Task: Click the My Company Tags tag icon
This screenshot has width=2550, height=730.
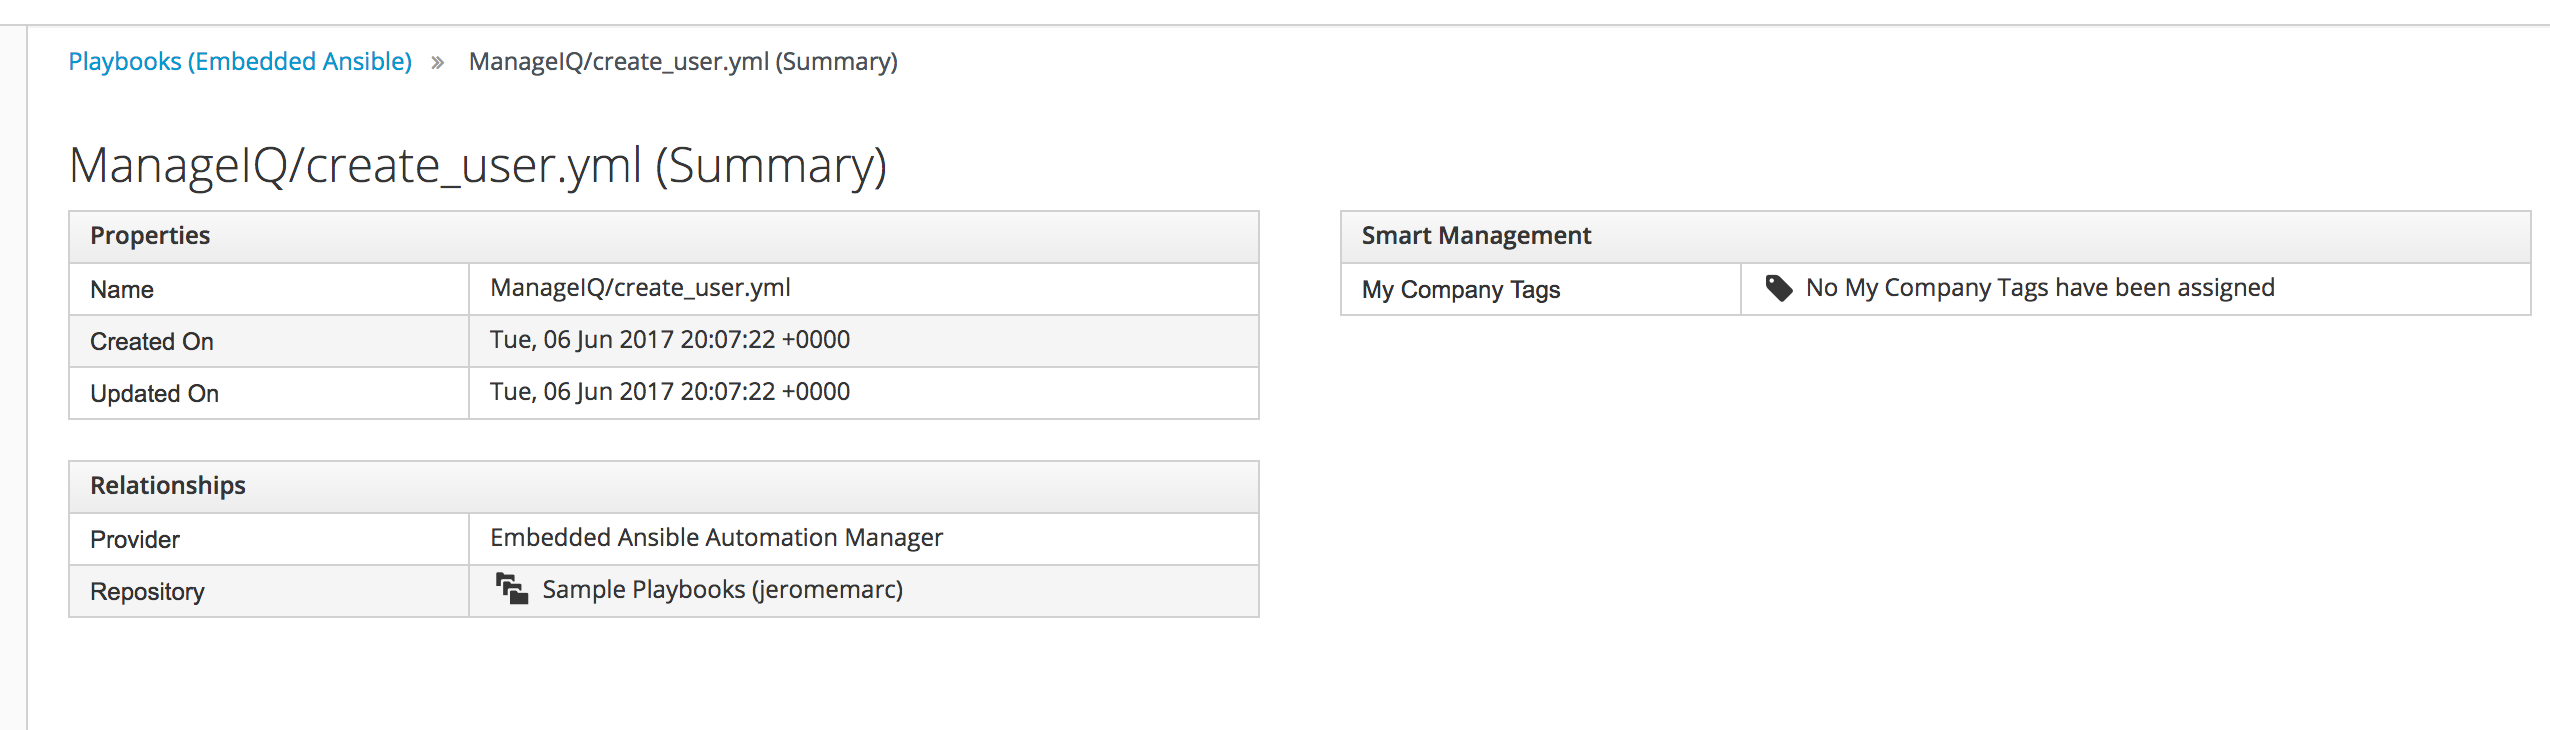Action: (x=1779, y=288)
